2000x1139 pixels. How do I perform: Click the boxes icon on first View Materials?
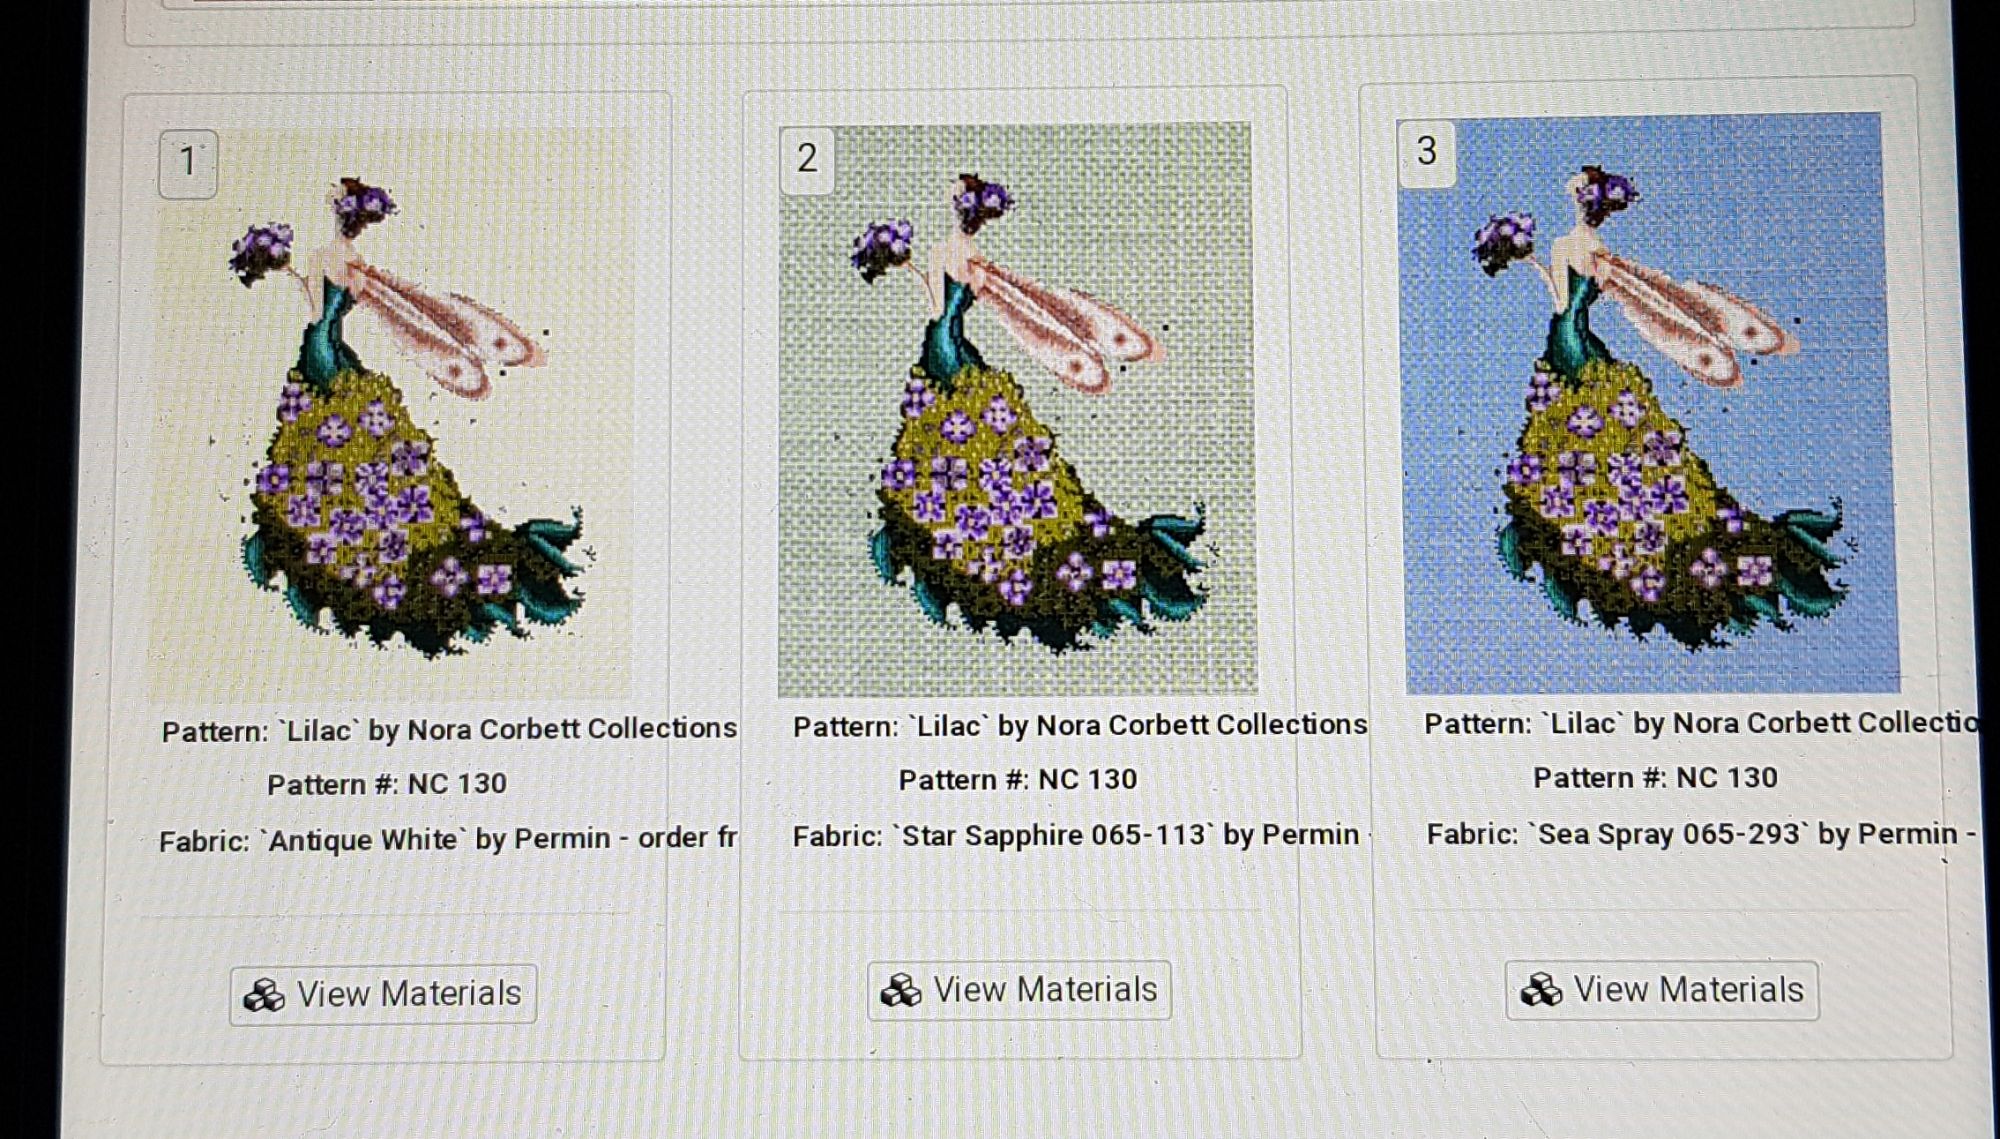point(264,996)
